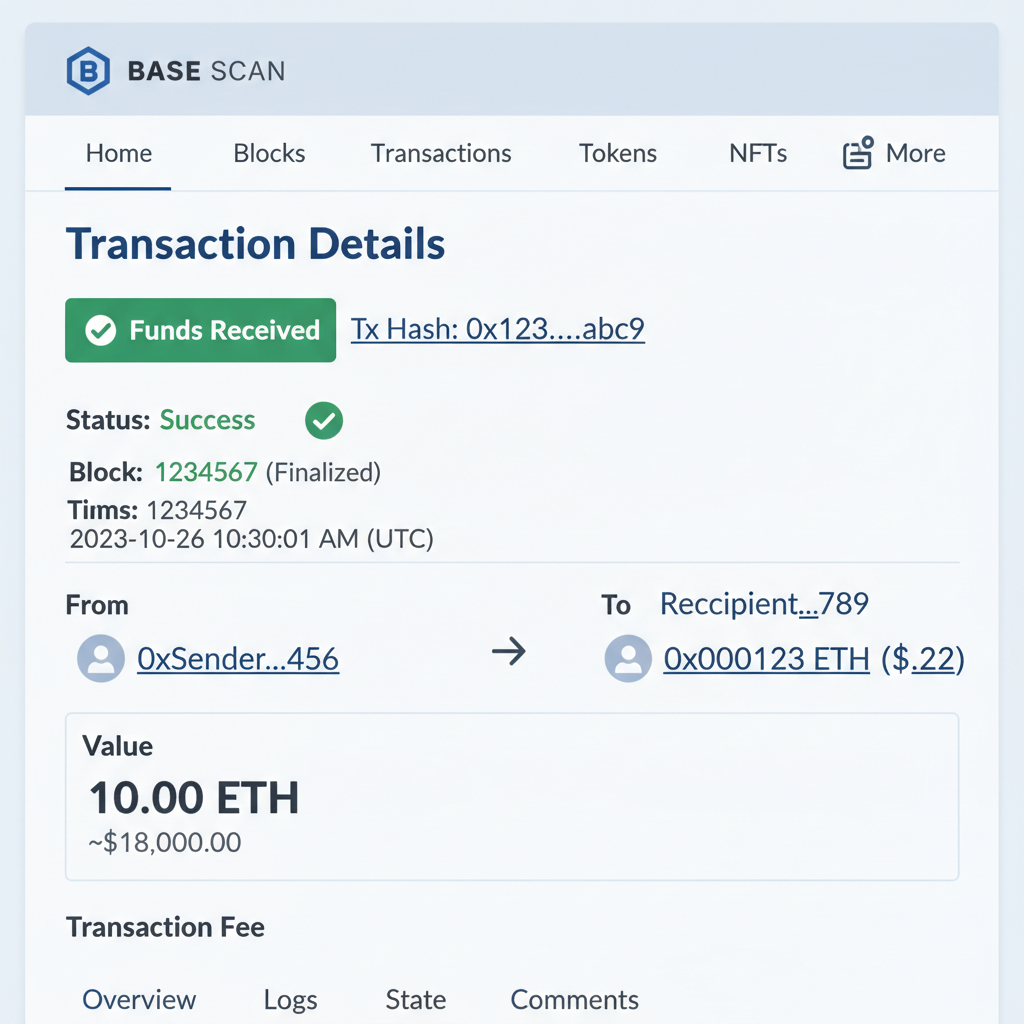Click the hexagonal B emblem in header

click(89, 70)
